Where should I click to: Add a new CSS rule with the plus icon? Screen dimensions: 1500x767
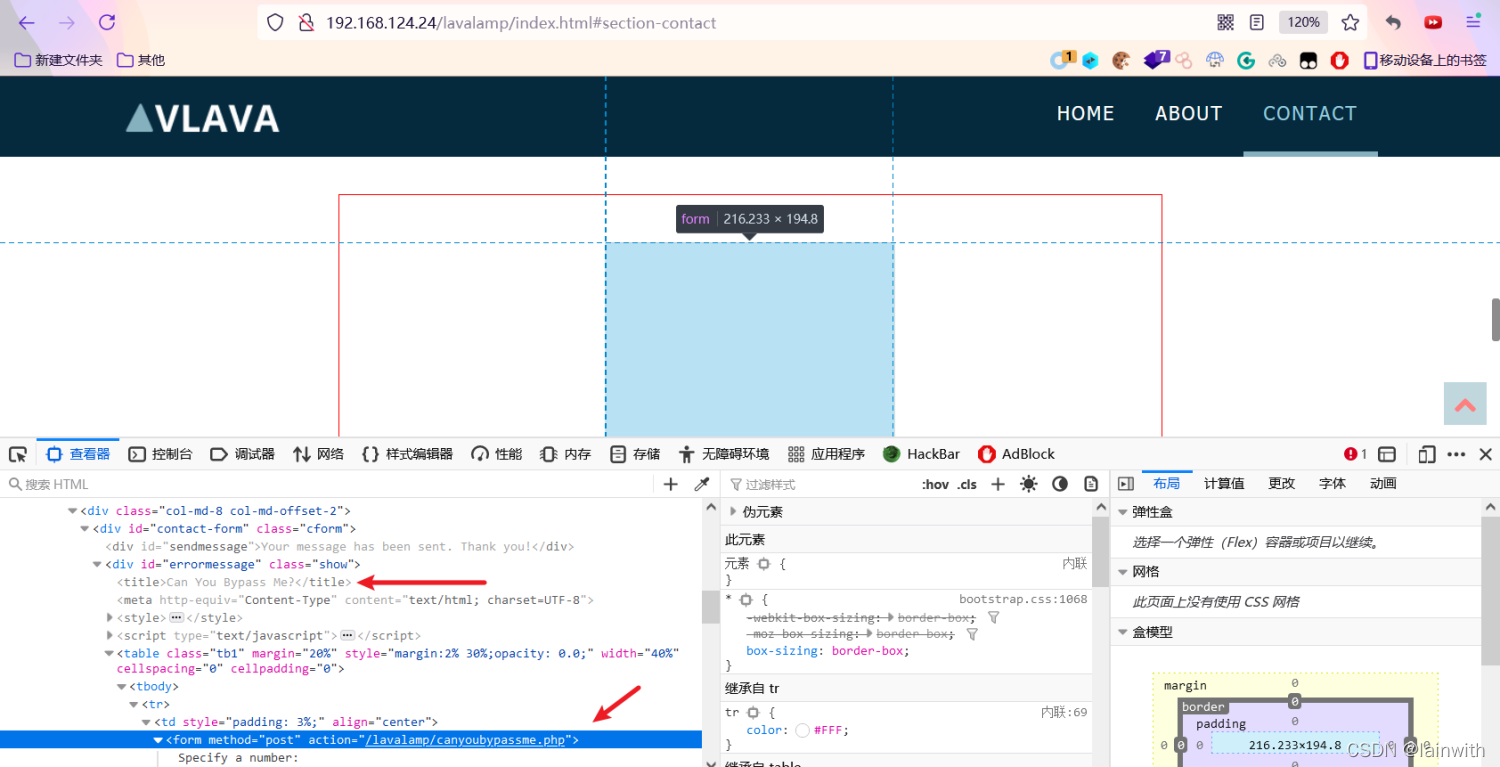pyautogui.click(x=997, y=484)
